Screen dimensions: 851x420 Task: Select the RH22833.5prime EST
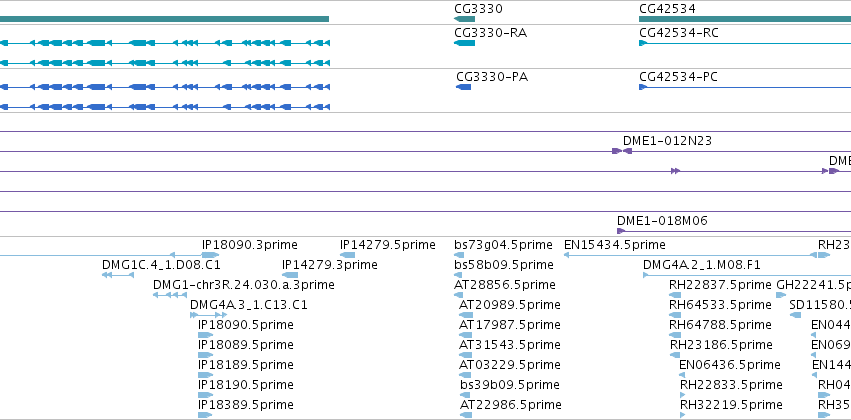(x=683, y=396)
